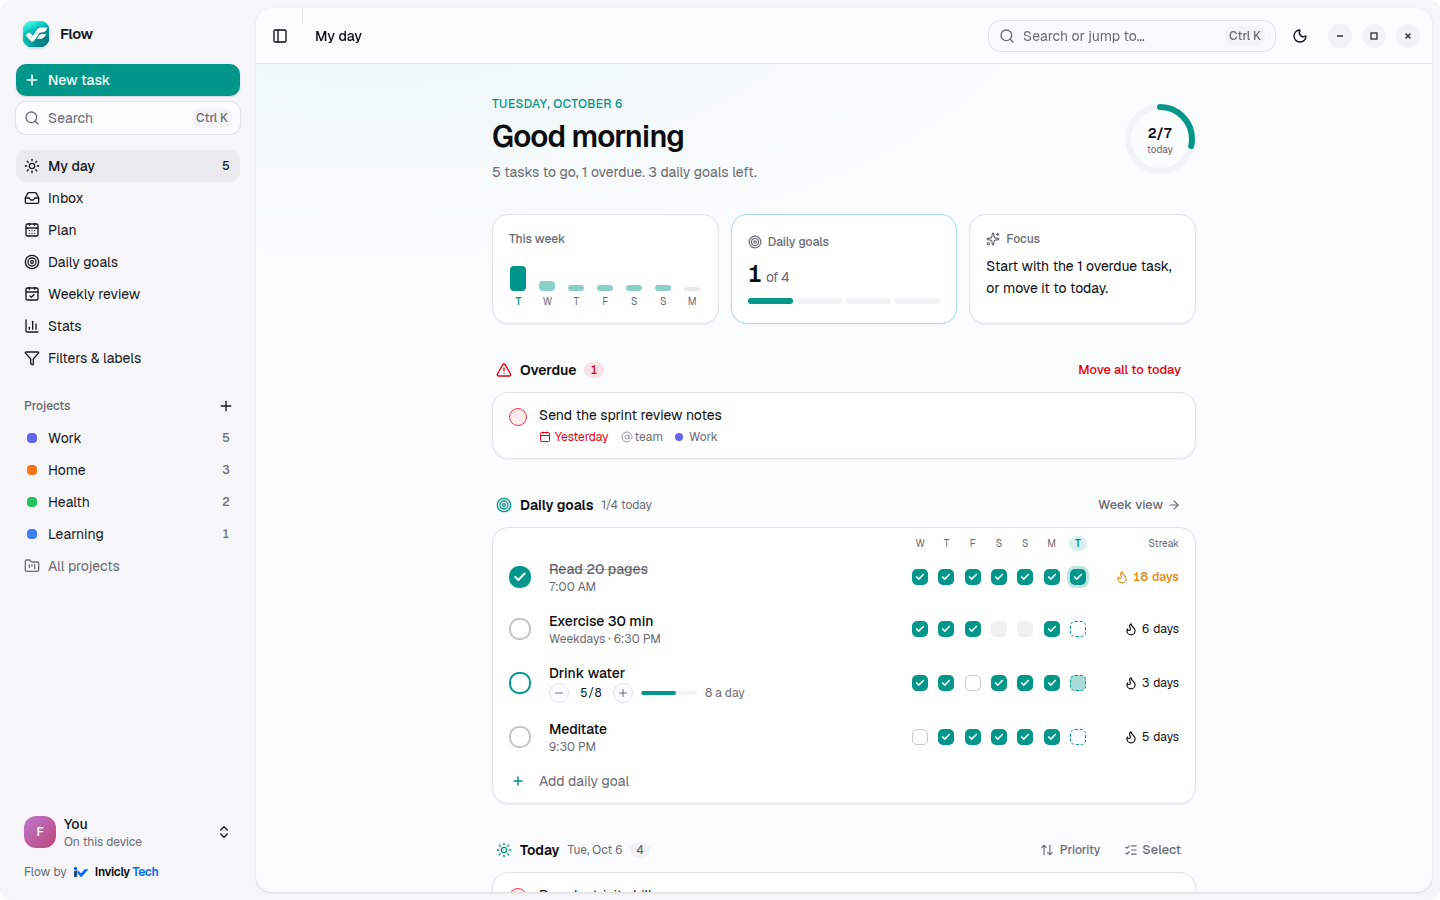Open the Plan view
This screenshot has width=1440, height=900.
[128, 230]
